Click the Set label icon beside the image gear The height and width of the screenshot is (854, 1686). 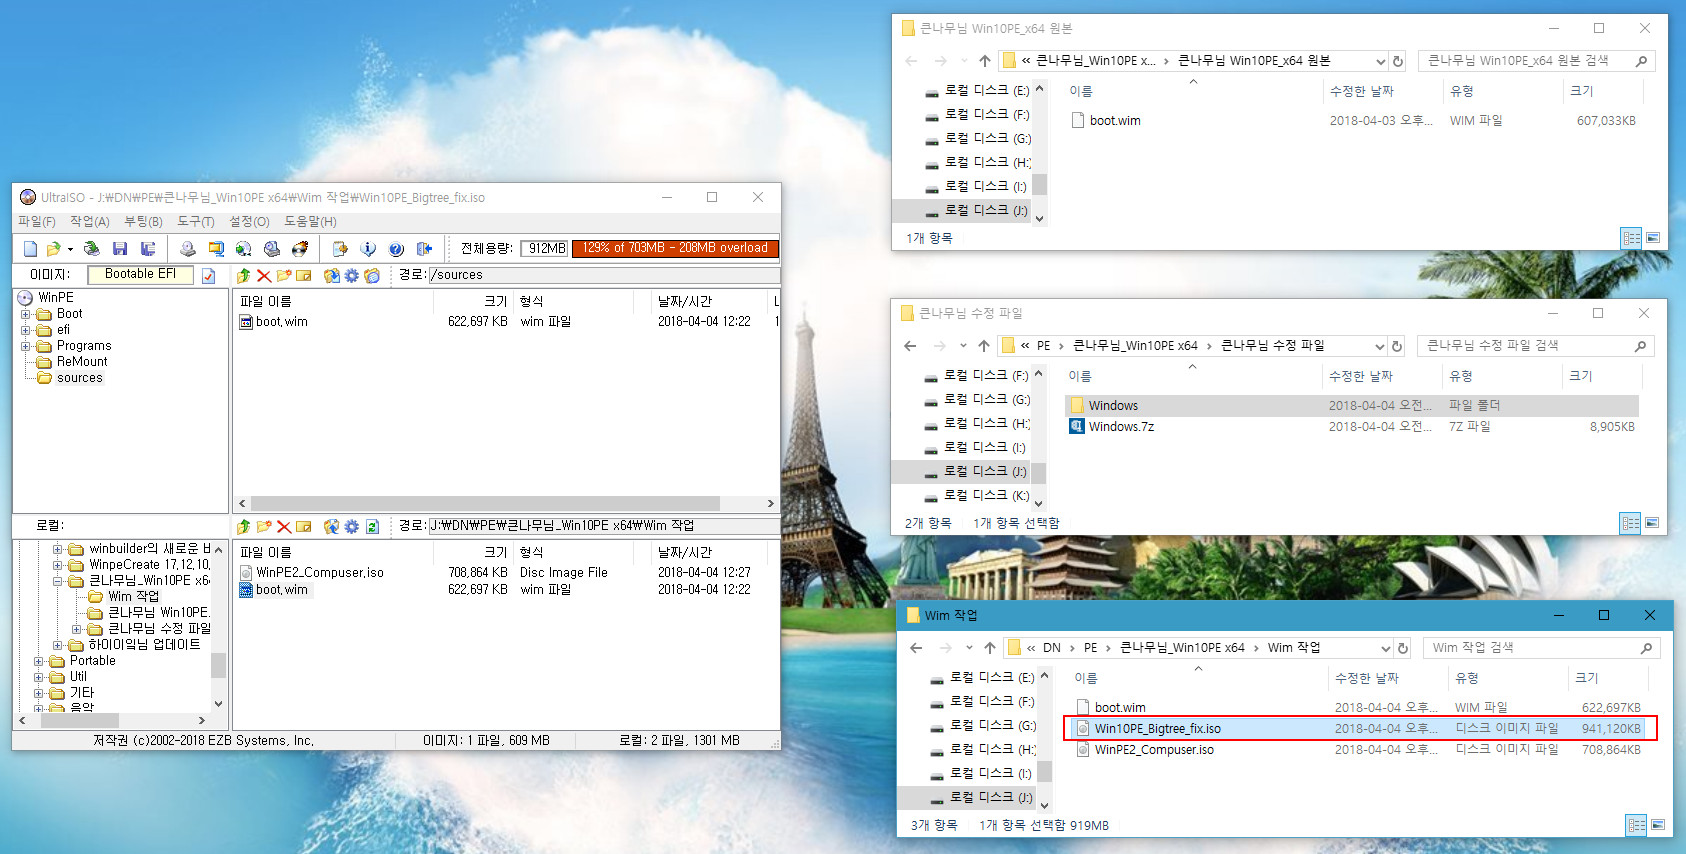tap(372, 275)
